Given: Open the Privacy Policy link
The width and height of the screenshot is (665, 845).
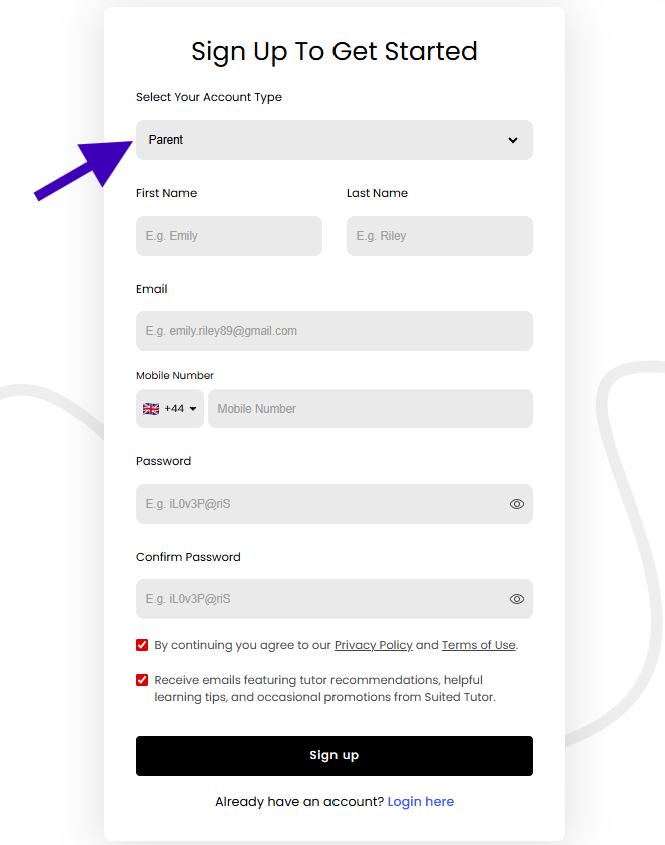Looking at the screenshot, I should pyautogui.click(x=373, y=645).
